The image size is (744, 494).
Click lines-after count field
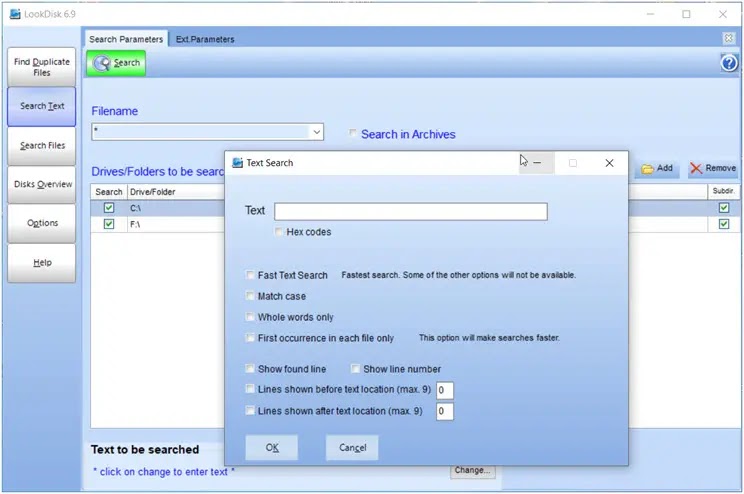tap(445, 411)
